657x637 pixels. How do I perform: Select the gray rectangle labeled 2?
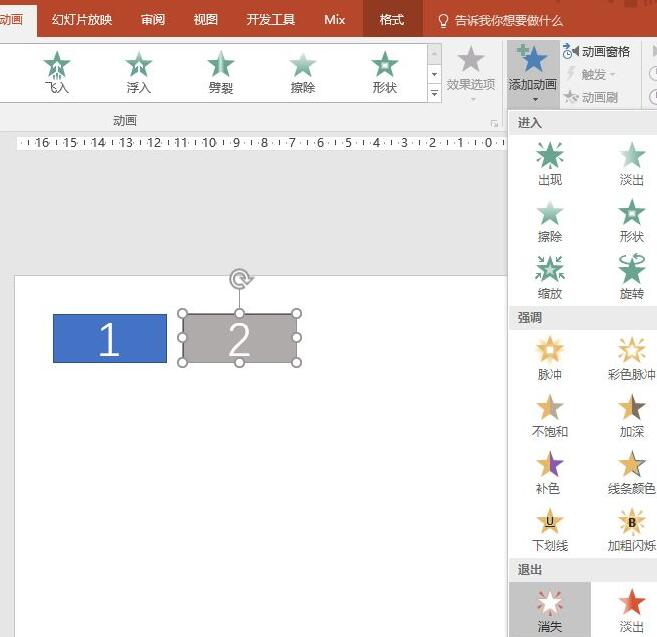[x=239, y=338]
